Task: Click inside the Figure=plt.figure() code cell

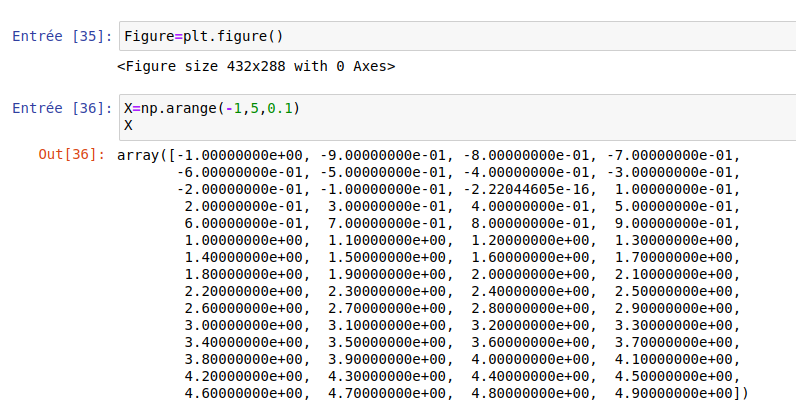Action: tap(450, 37)
